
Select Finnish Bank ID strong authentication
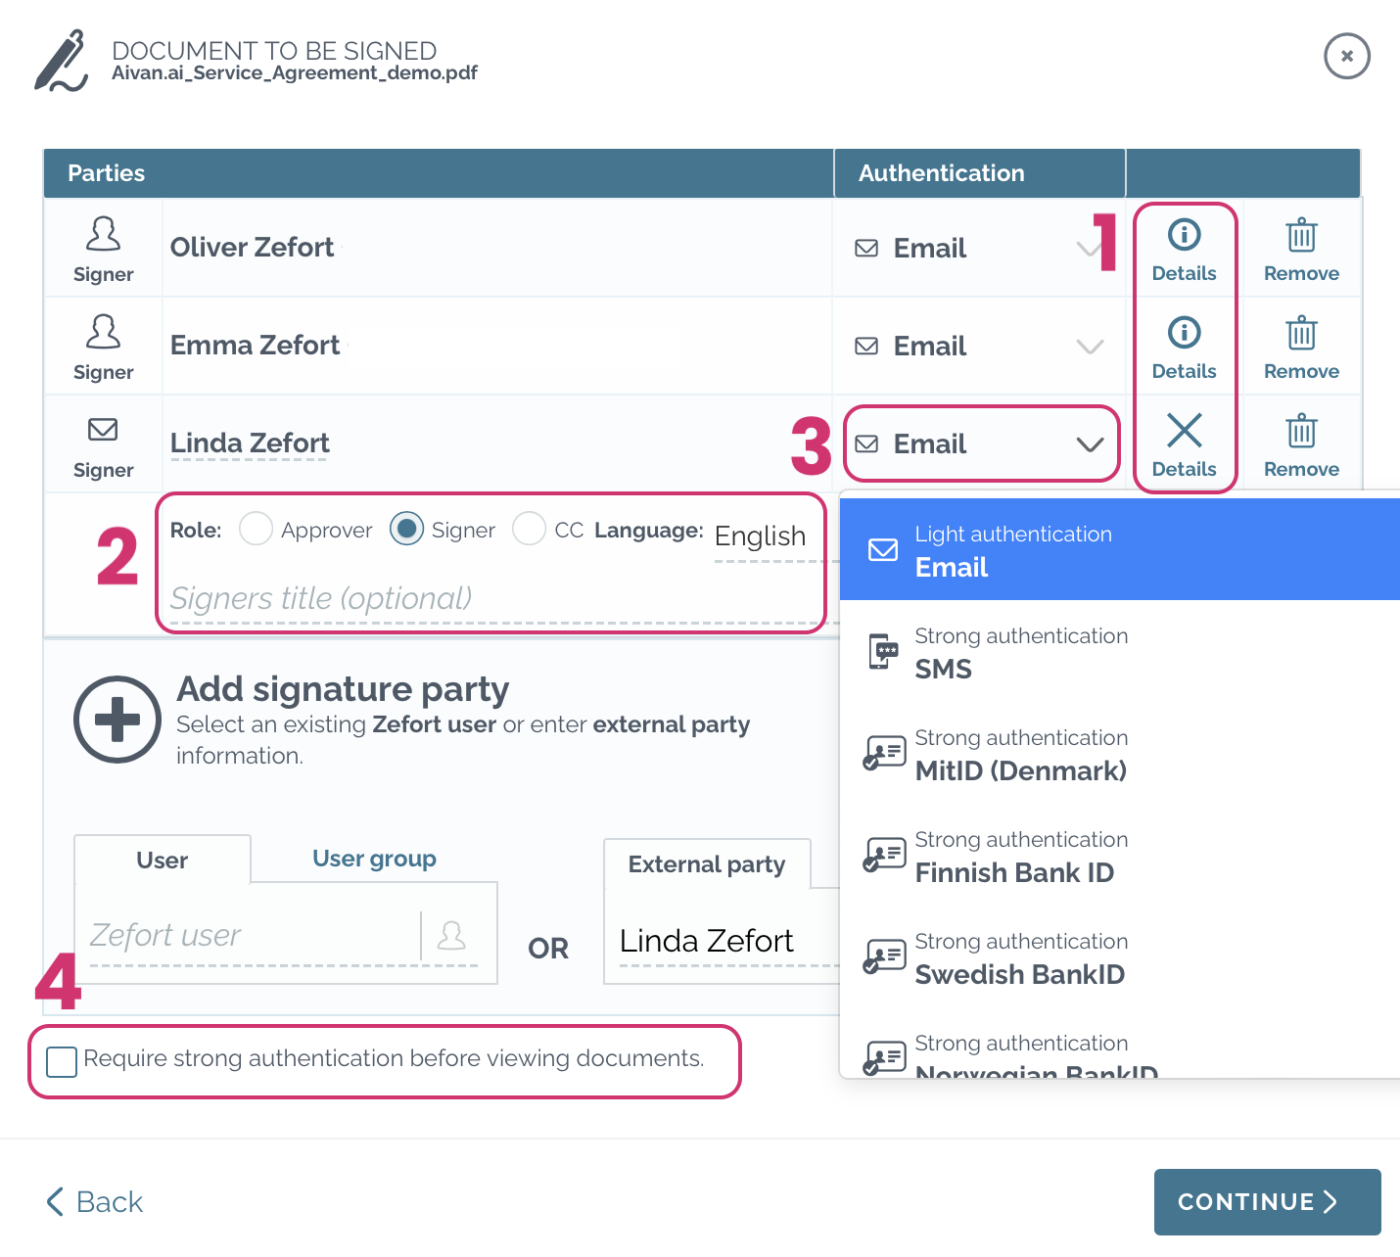(x=1015, y=858)
